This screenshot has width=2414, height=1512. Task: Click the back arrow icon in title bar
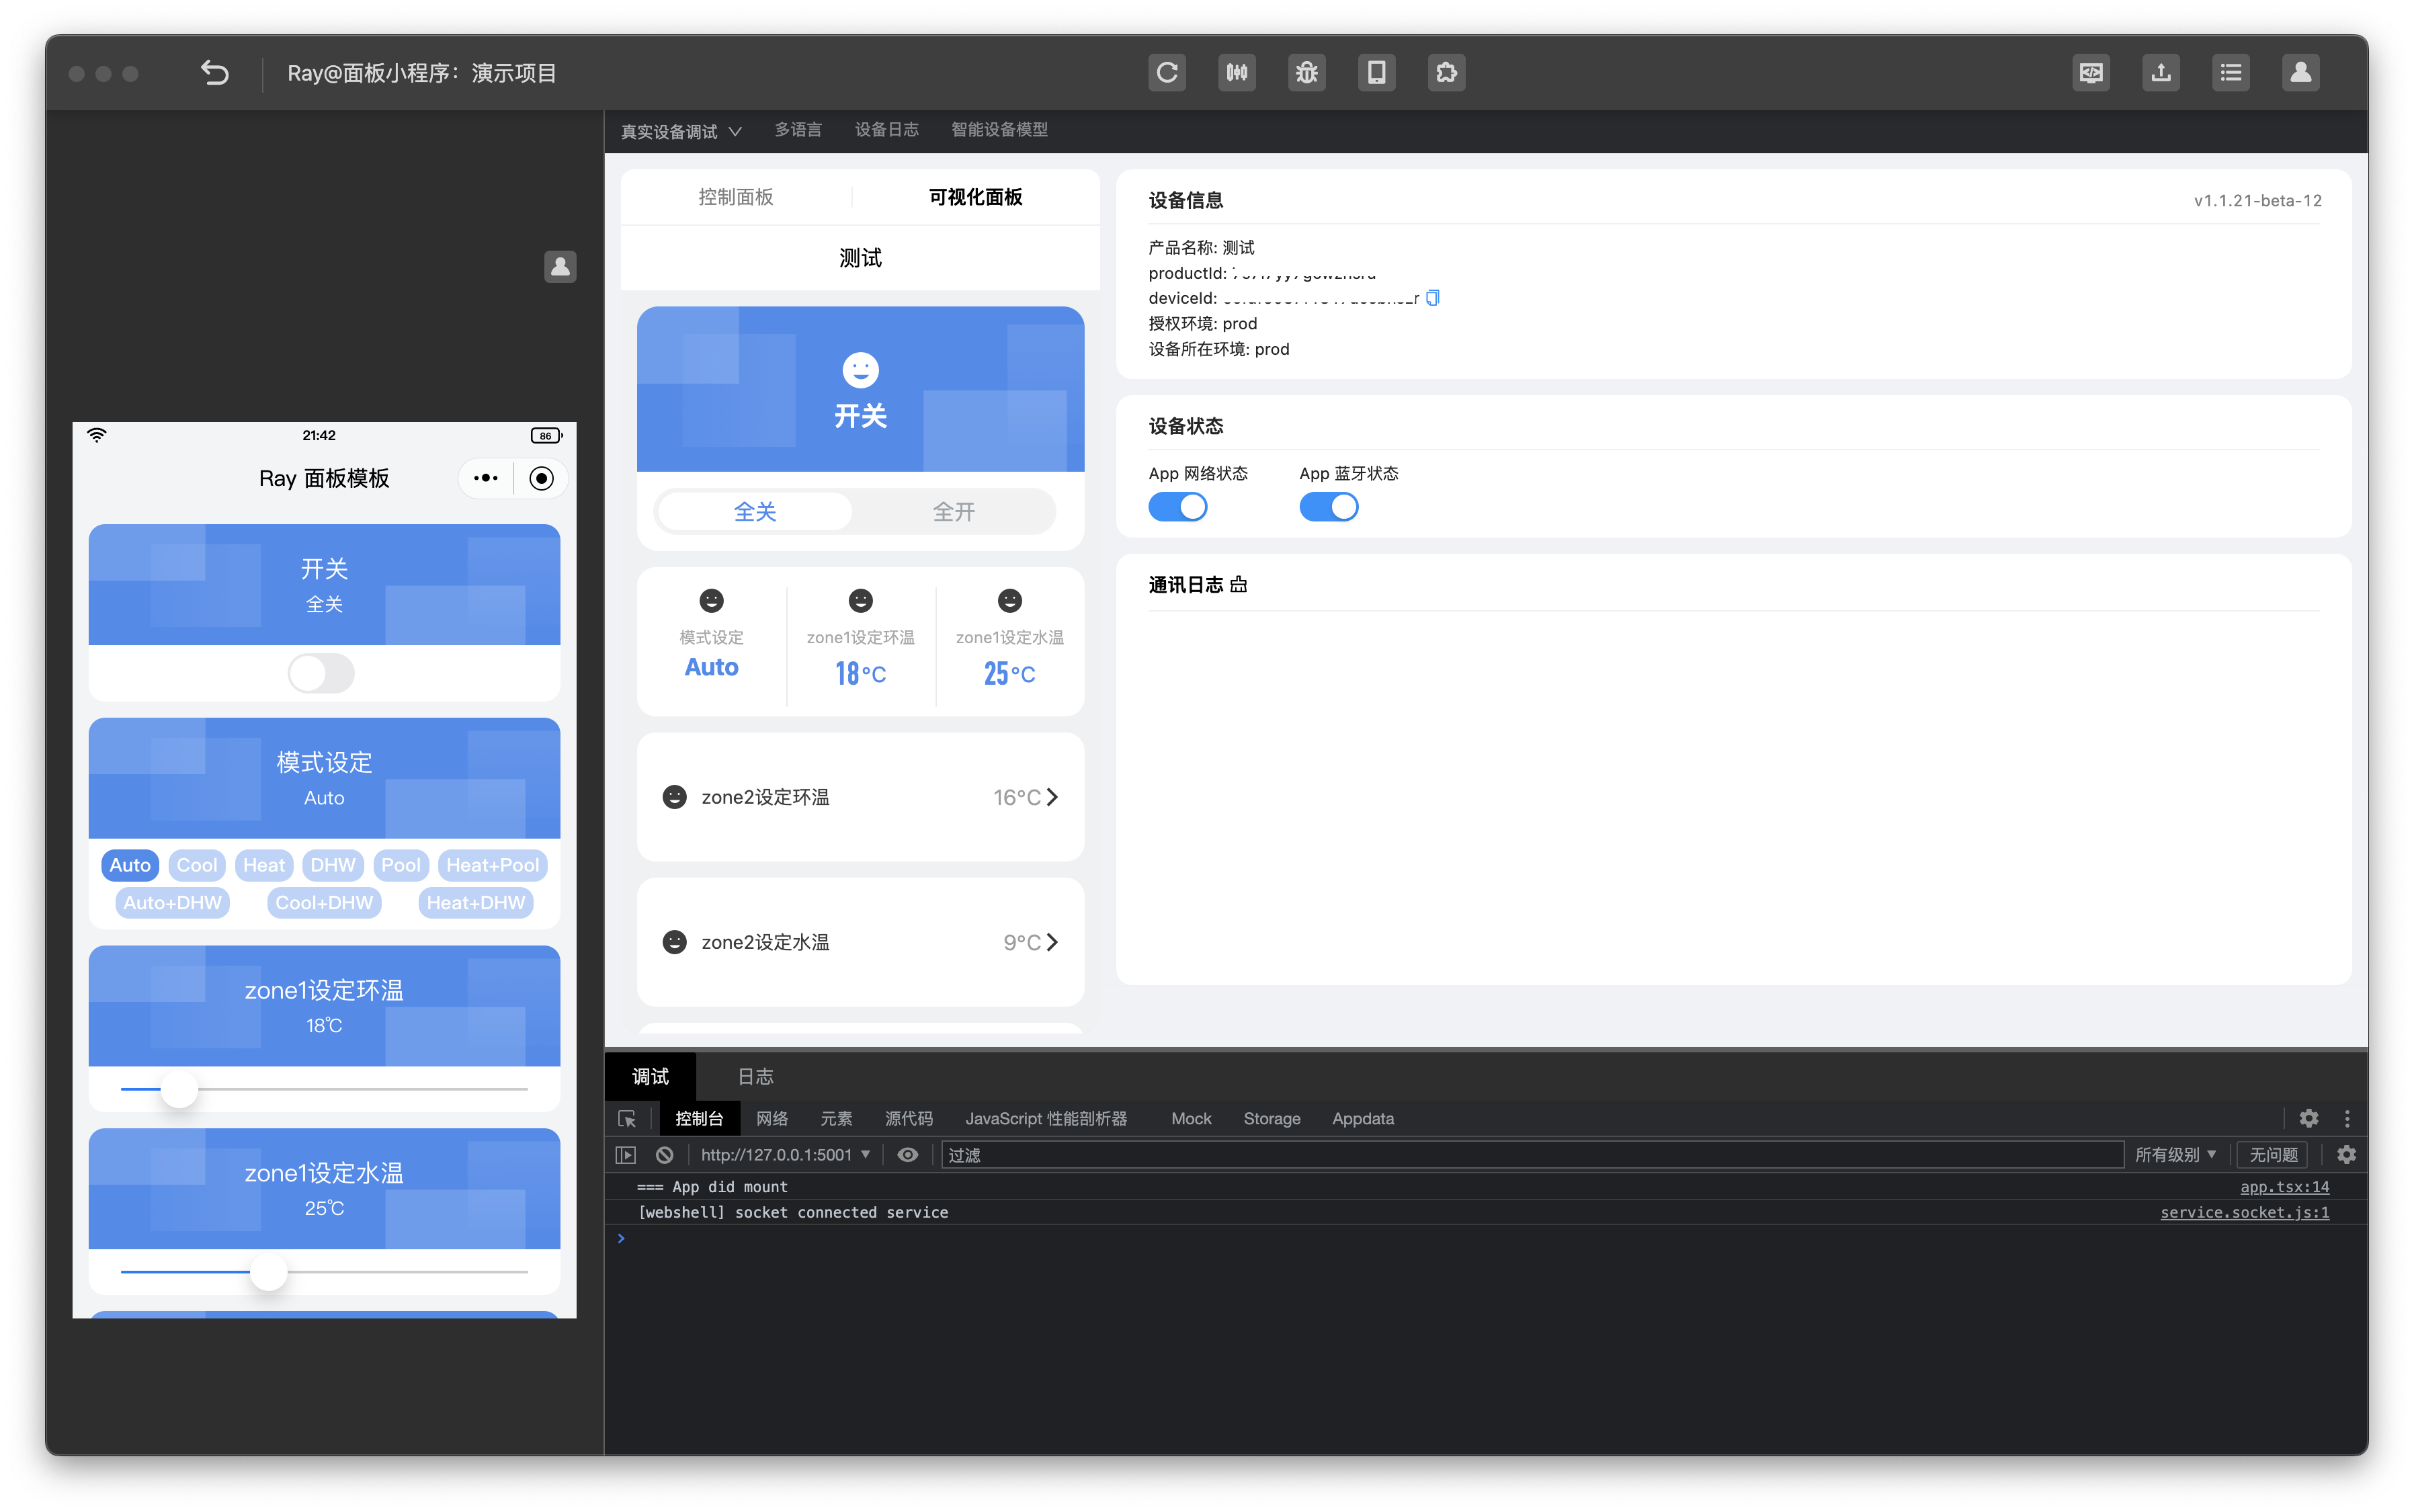214,72
